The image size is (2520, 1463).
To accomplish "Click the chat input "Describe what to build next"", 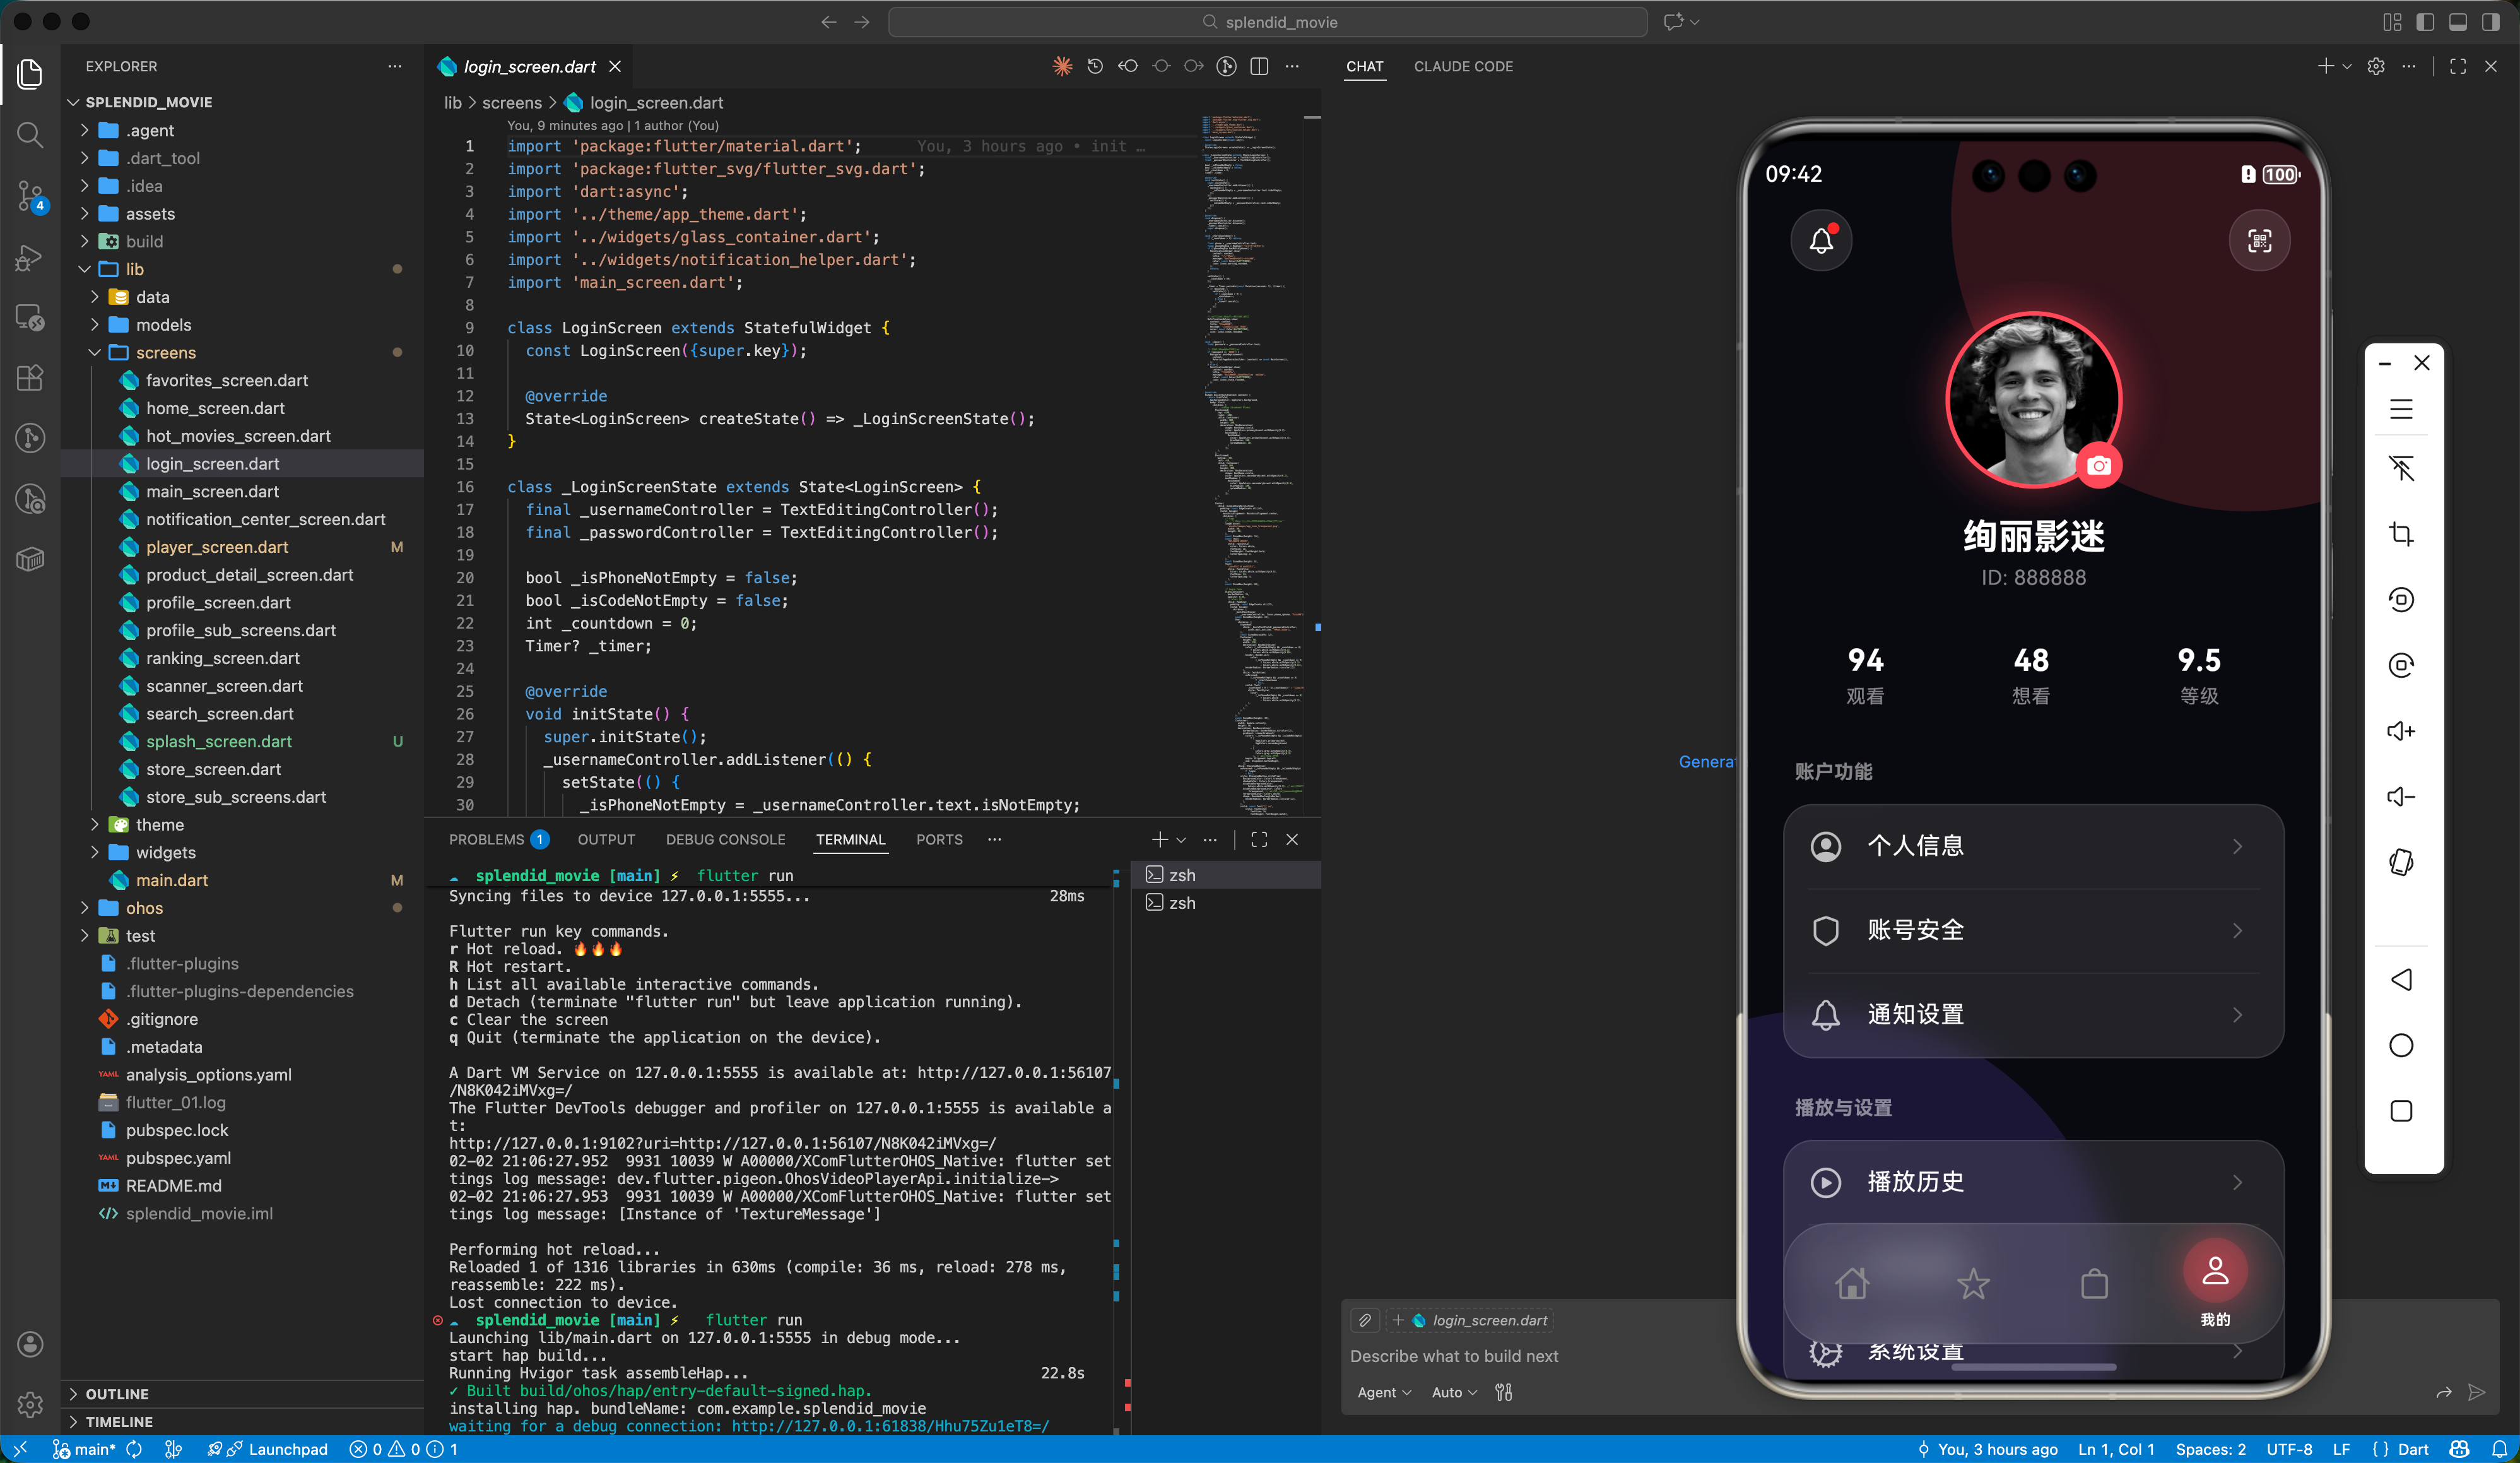I will pos(1454,1356).
